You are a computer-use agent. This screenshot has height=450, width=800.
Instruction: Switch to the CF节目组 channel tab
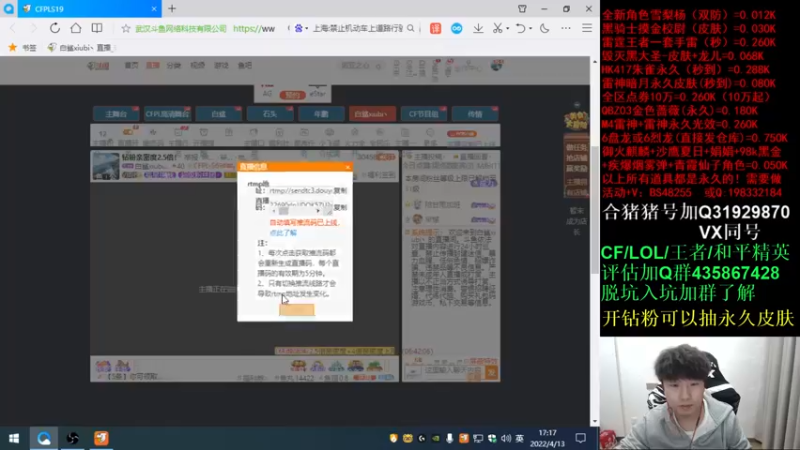pyautogui.click(x=423, y=114)
